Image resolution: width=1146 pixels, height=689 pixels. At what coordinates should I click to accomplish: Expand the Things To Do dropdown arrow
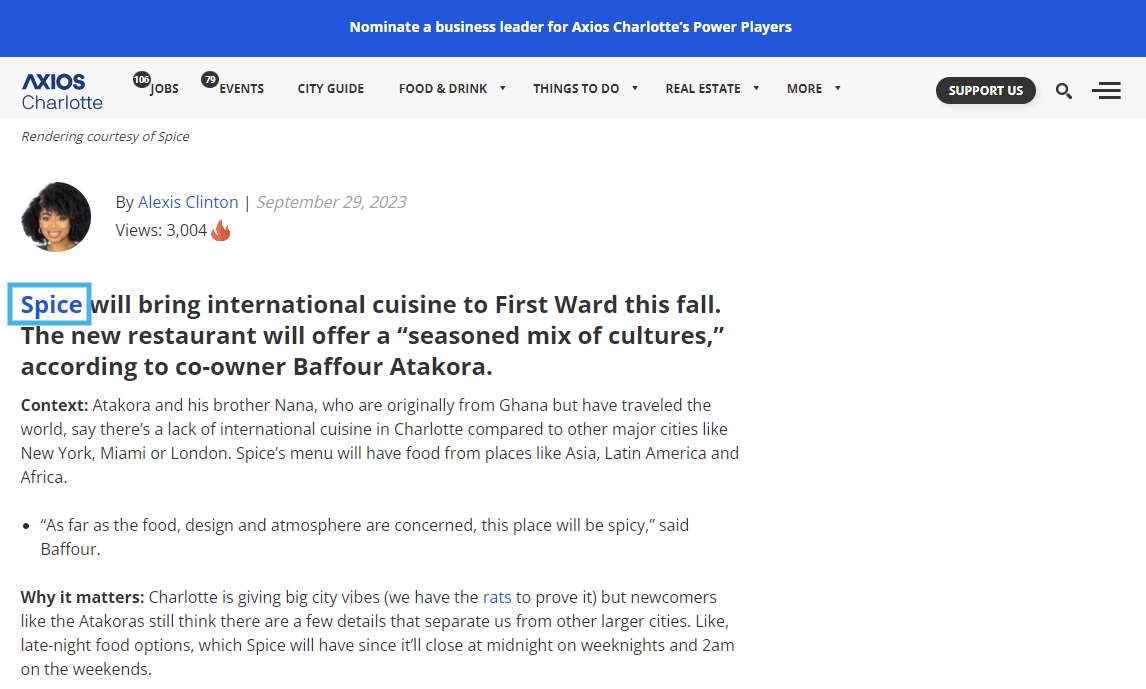point(635,88)
